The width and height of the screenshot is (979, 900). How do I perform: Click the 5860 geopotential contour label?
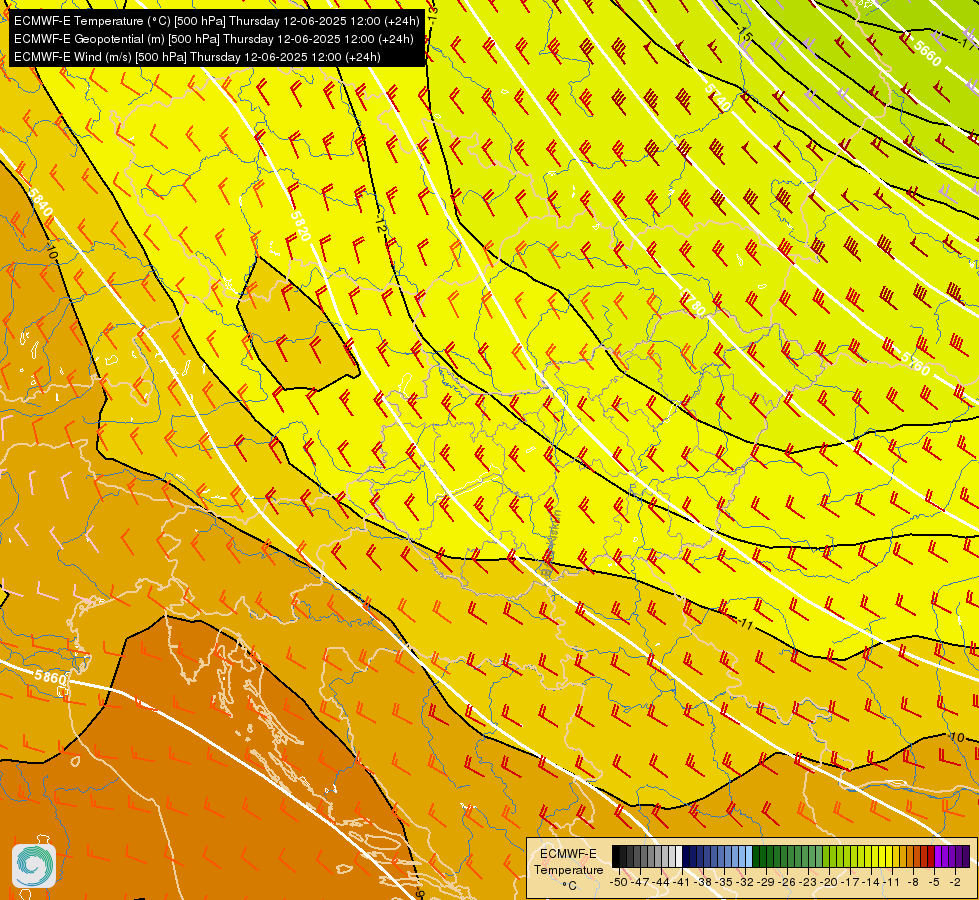tap(51, 677)
